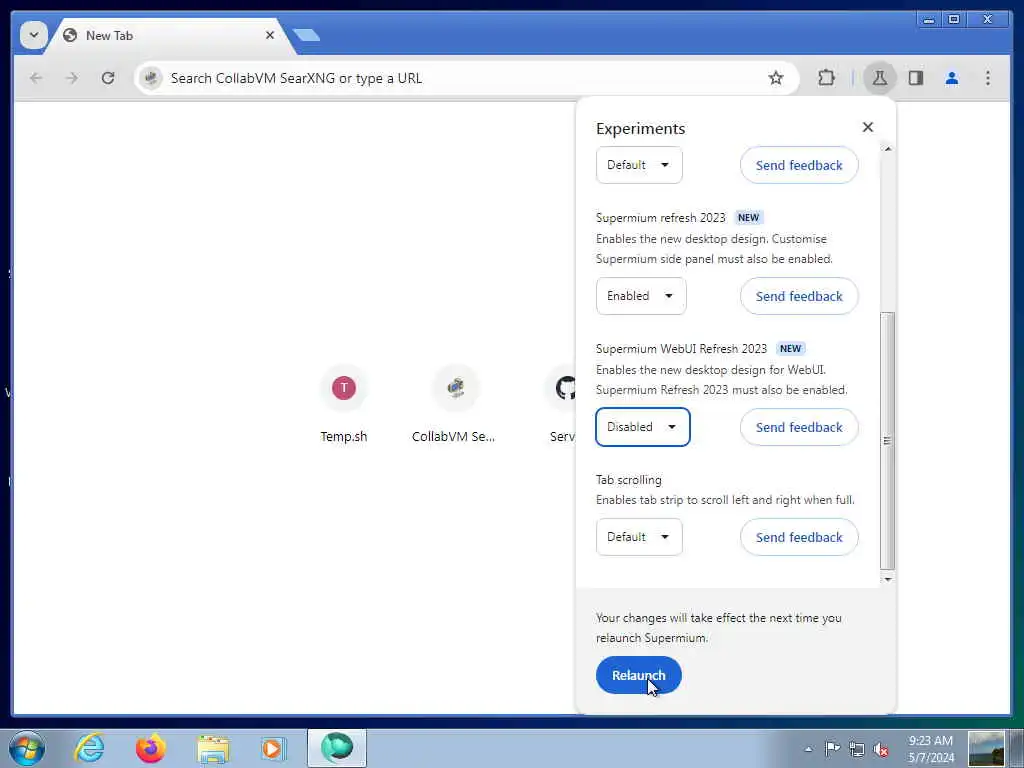Click the Experiments panel scrollbar thumb
The width and height of the screenshot is (1024, 768).
click(887, 441)
